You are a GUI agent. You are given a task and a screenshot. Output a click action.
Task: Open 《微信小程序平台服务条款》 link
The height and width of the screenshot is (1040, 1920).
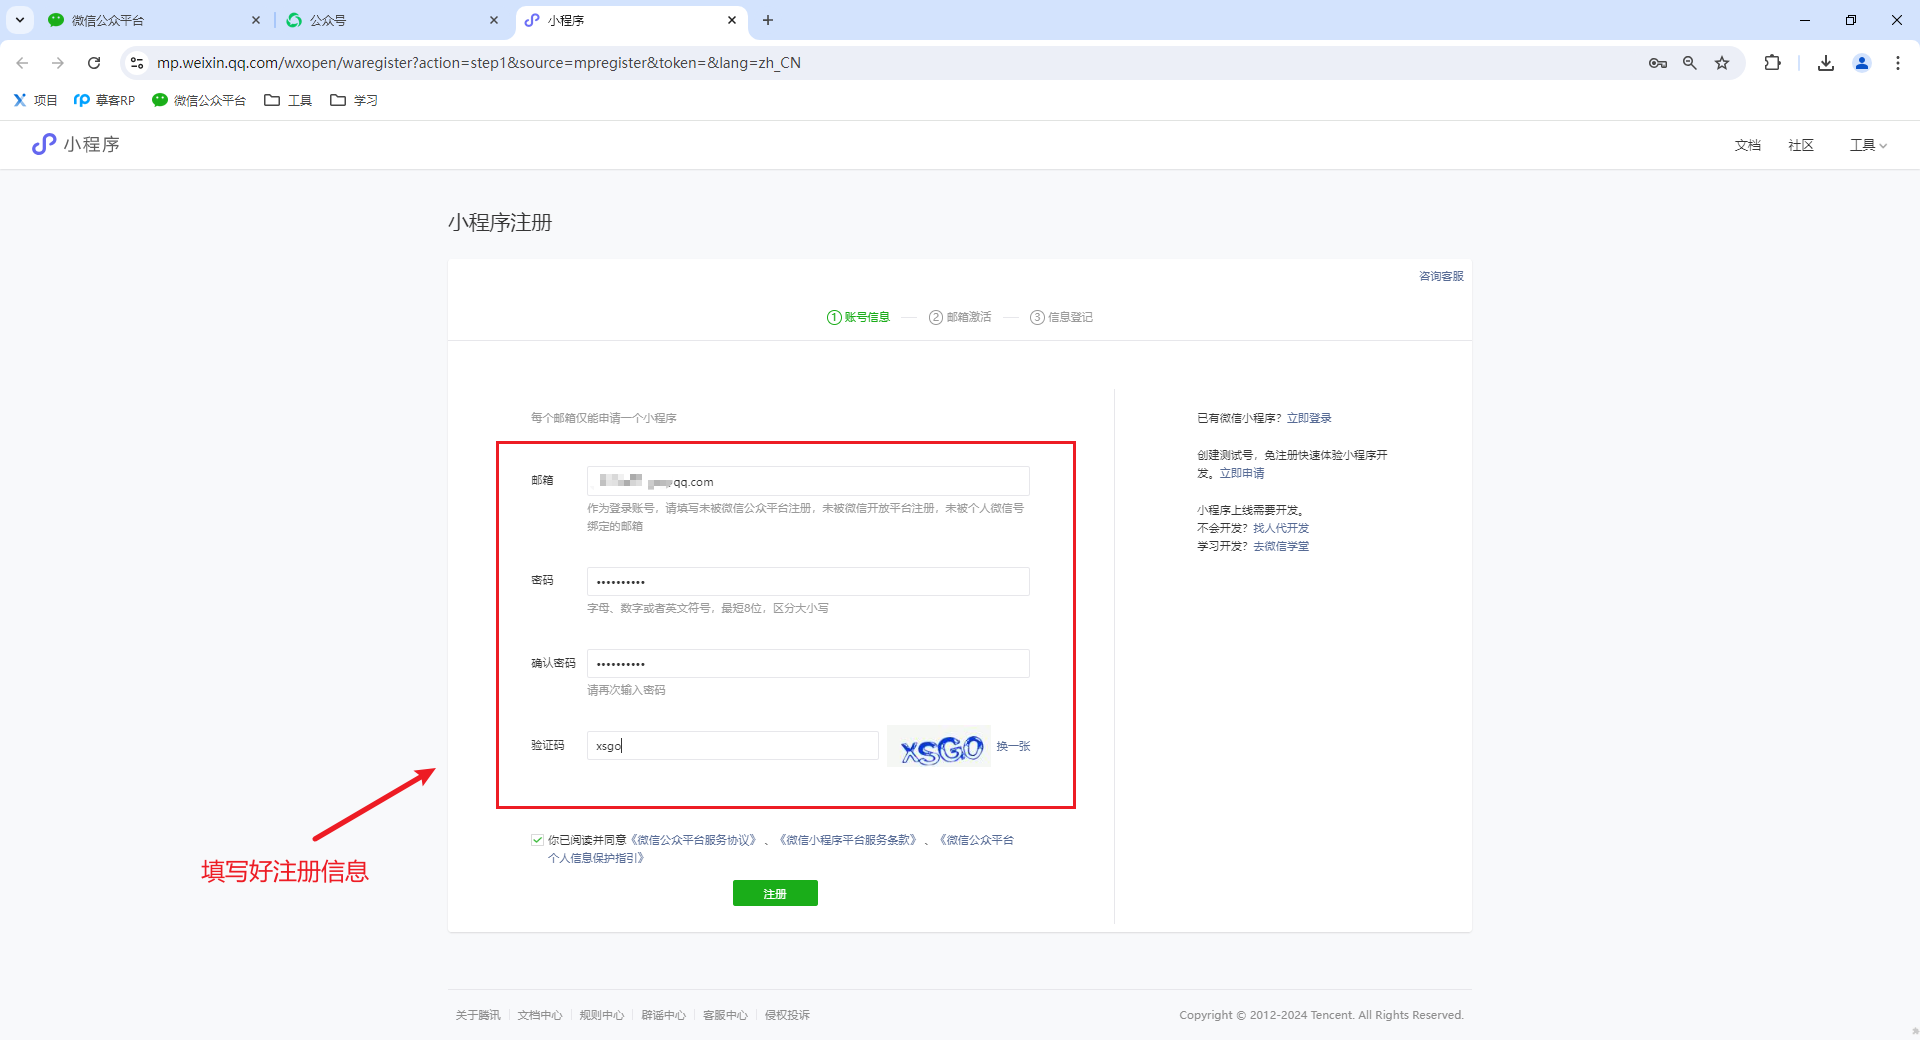pos(848,840)
